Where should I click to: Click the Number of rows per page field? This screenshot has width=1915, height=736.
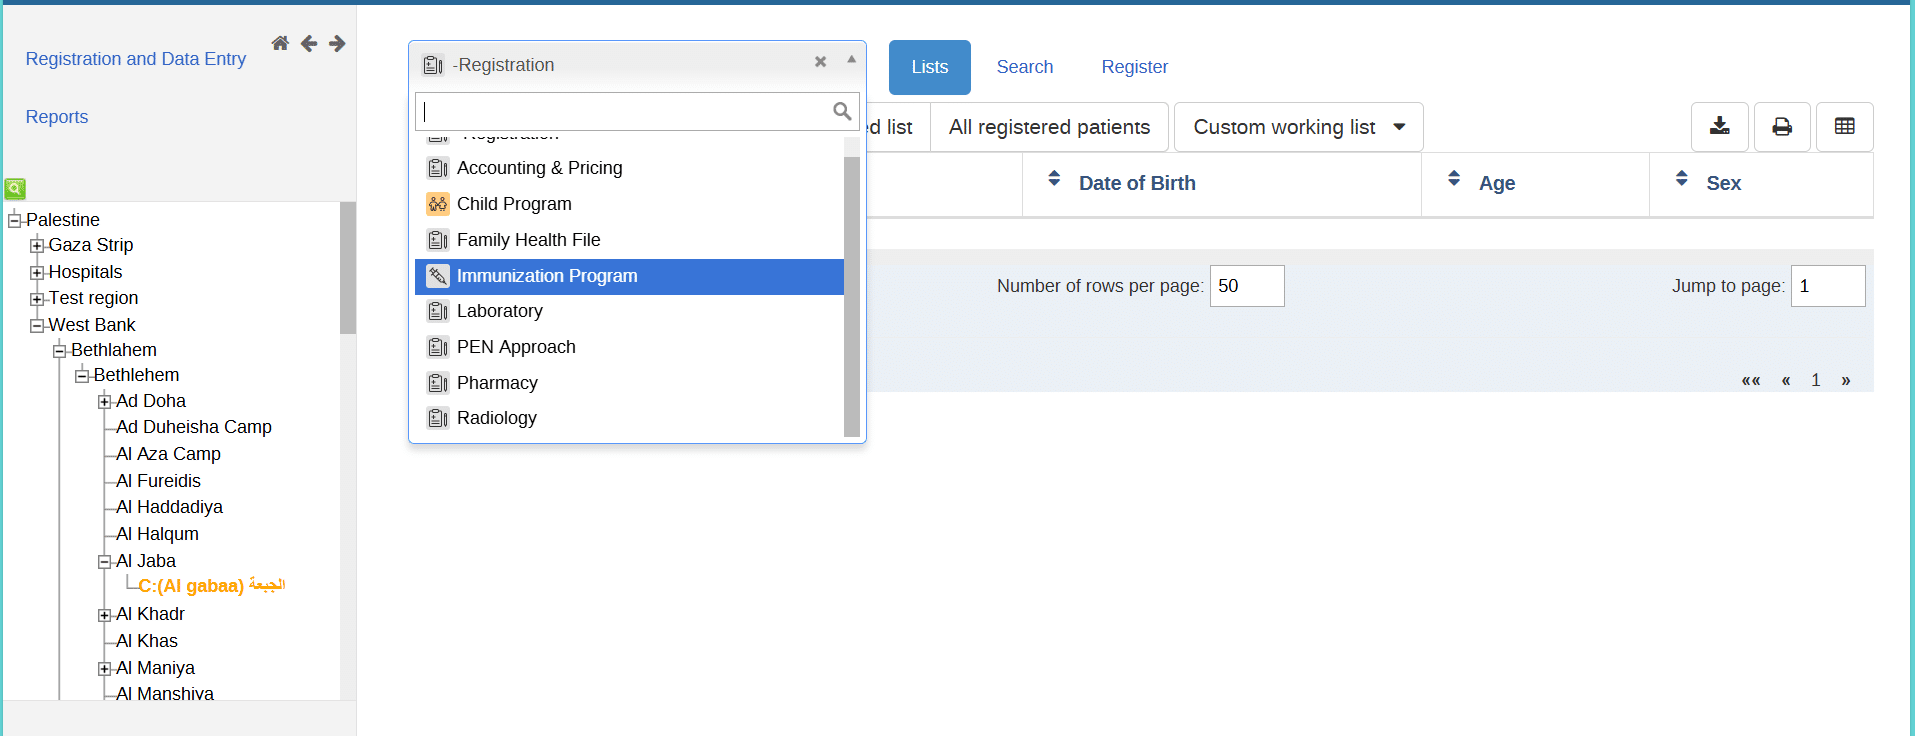tap(1246, 286)
